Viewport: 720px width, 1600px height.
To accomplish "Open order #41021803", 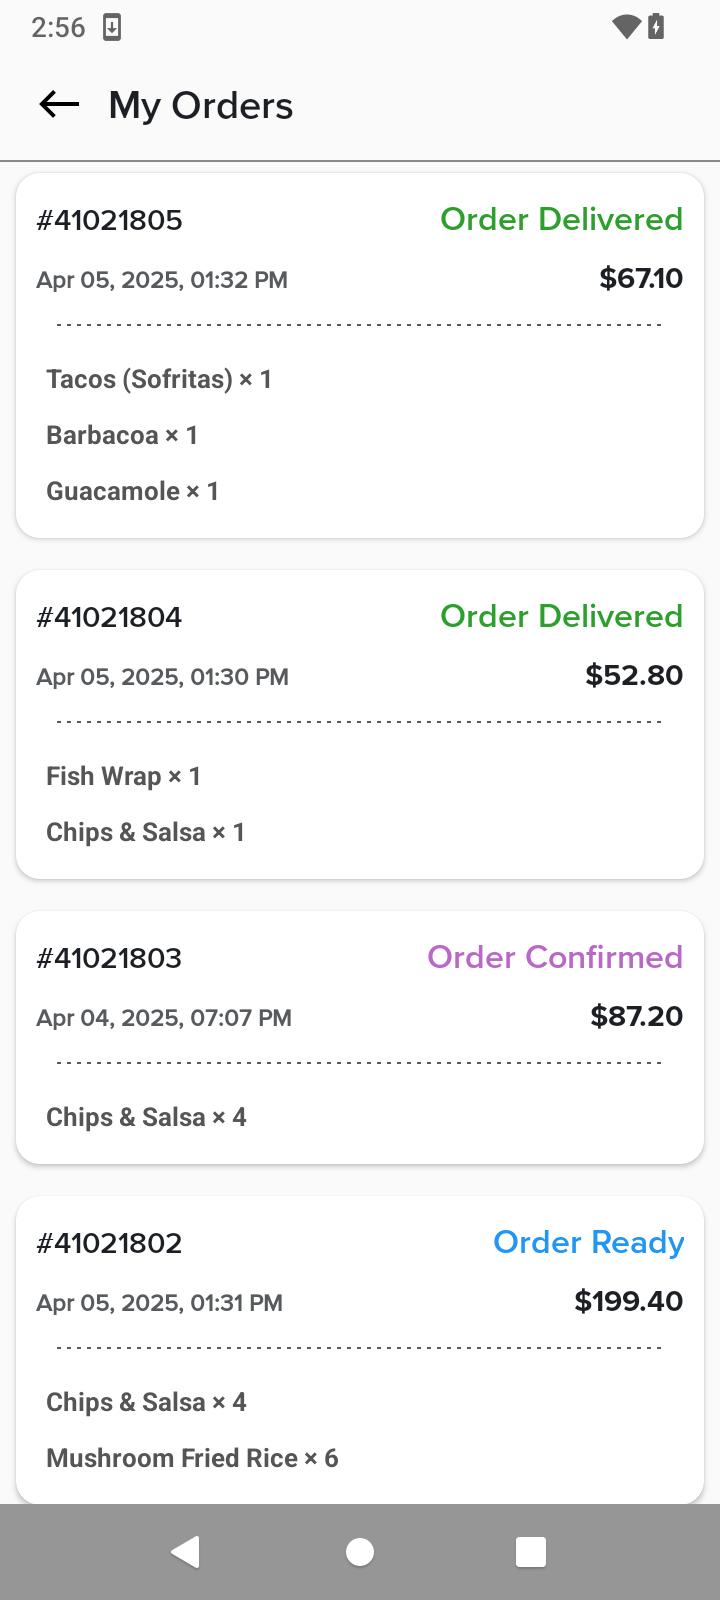I will pyautogui.click(x=360, y=1037).
